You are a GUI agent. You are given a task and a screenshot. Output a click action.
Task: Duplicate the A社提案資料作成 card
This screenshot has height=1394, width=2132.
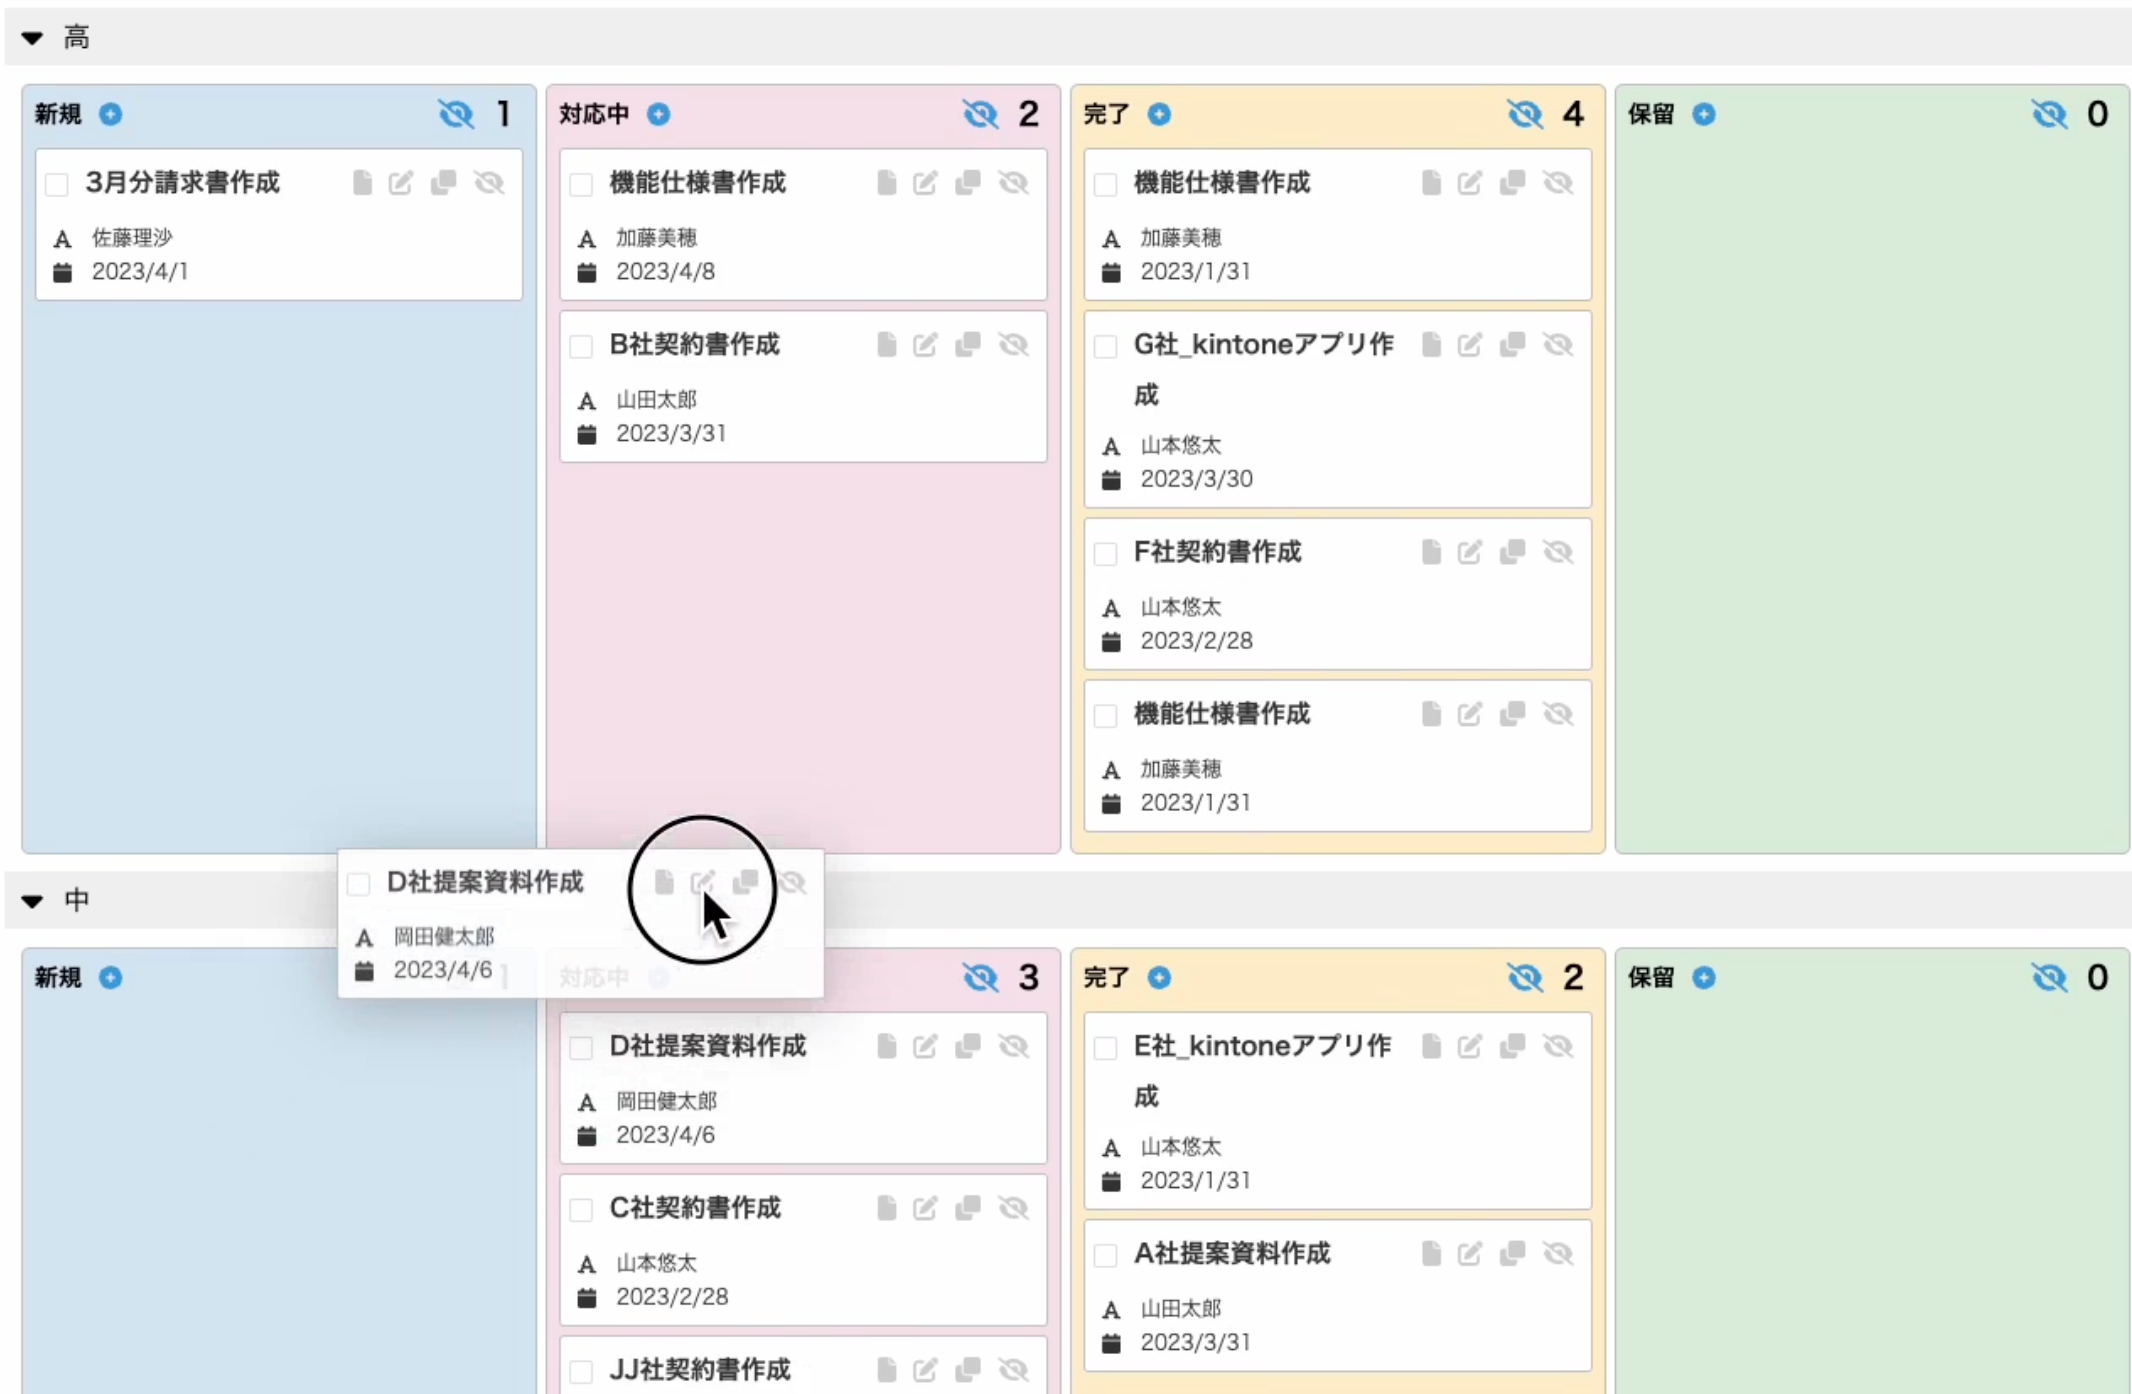click(1512, 1253)
